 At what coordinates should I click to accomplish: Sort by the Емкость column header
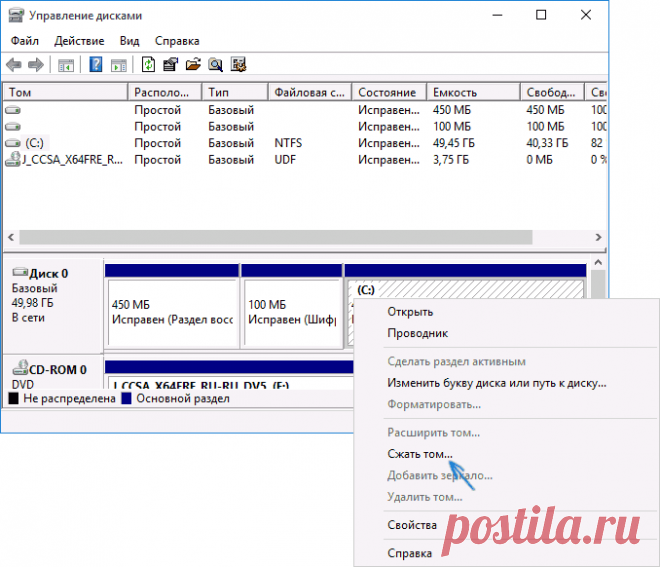(473, 92)
